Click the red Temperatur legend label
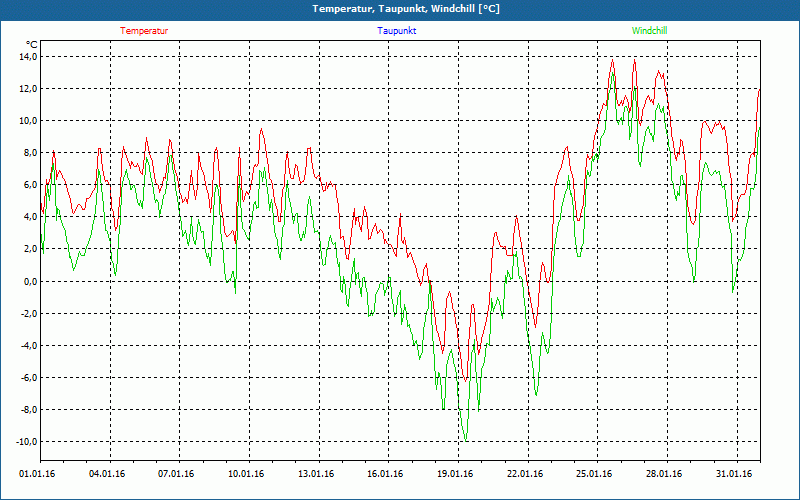Image resolution: width=800 pixels, height=500 pixels. [144, 31]
